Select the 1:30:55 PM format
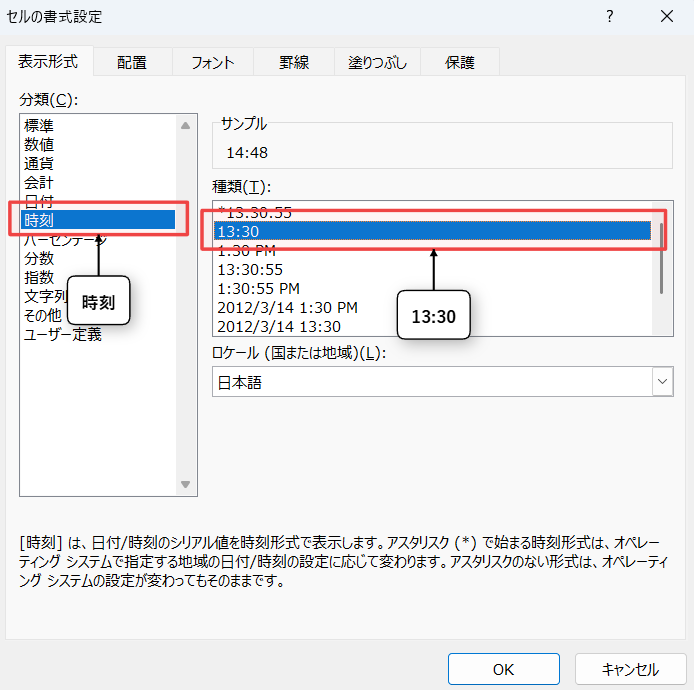 (x=258, y=288)
